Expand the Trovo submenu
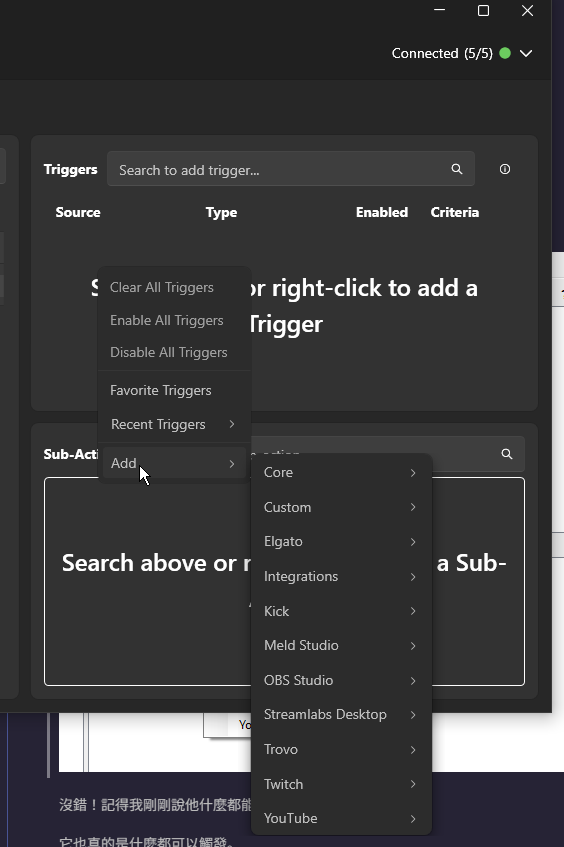This screenshot has width=564, height=847. coord(341,749)
